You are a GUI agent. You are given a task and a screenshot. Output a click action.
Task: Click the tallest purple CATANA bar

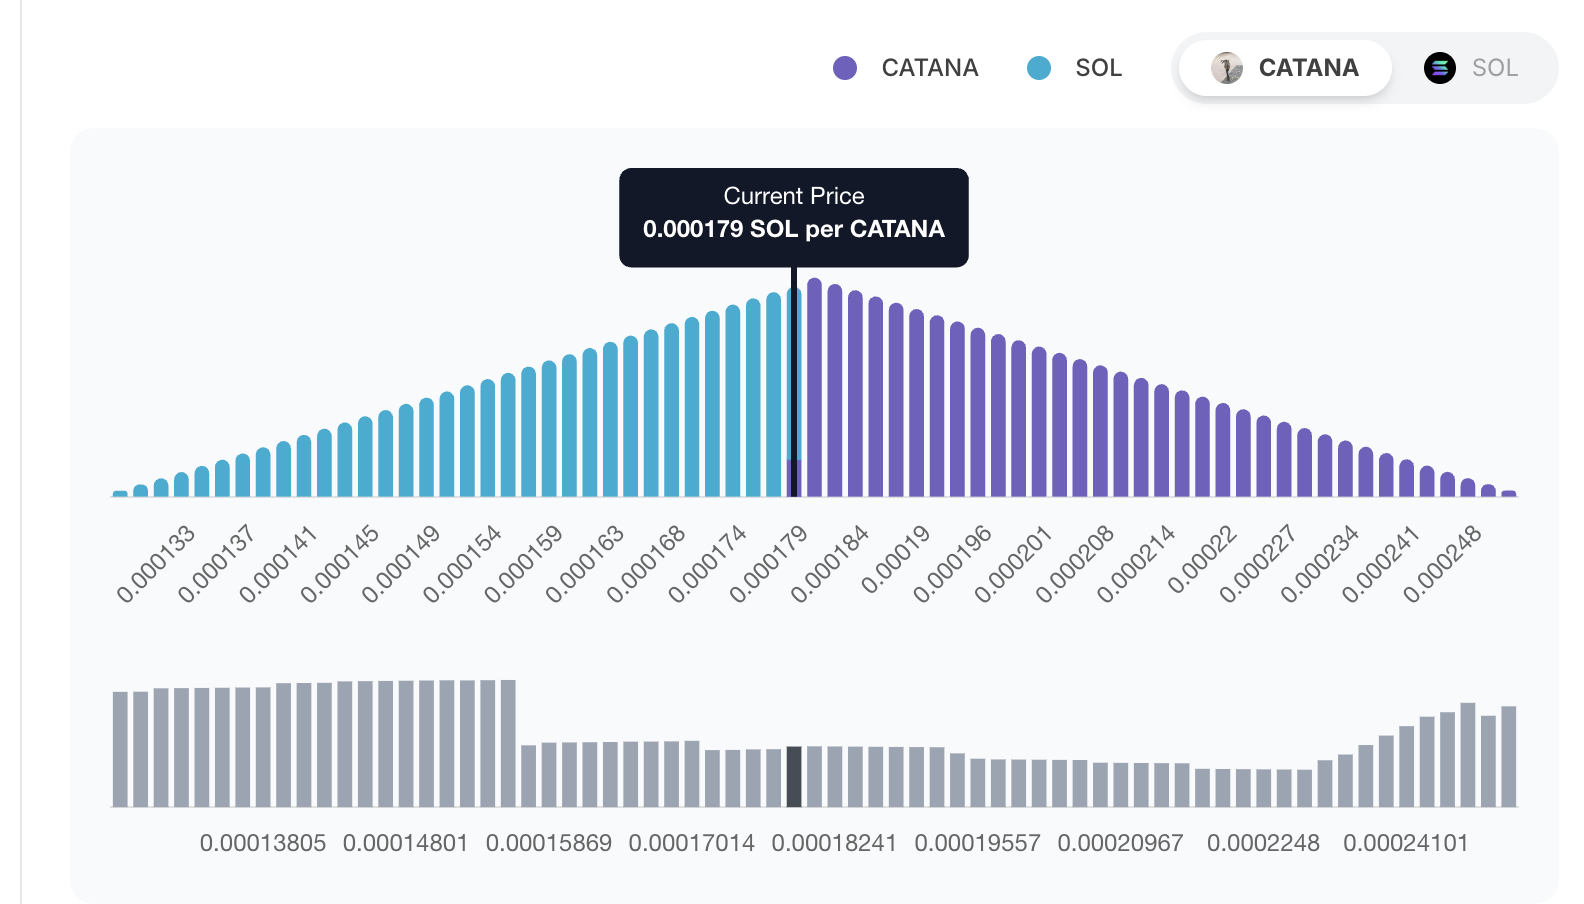815,388
